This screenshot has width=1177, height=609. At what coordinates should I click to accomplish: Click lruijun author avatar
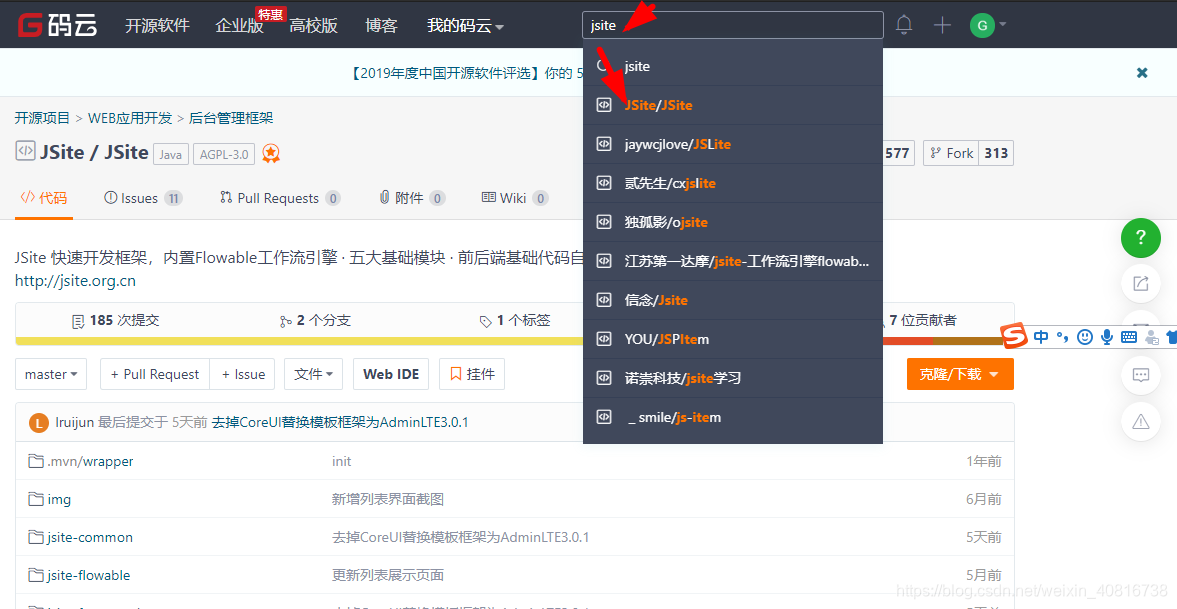tap(38, 423)
